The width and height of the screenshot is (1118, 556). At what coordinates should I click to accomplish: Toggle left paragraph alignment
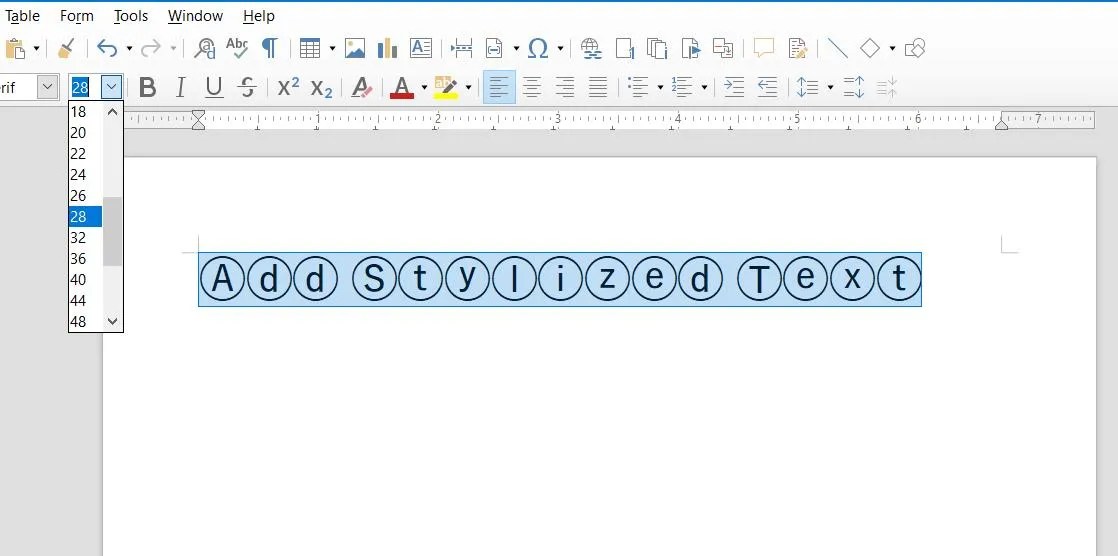coord(499,88)
